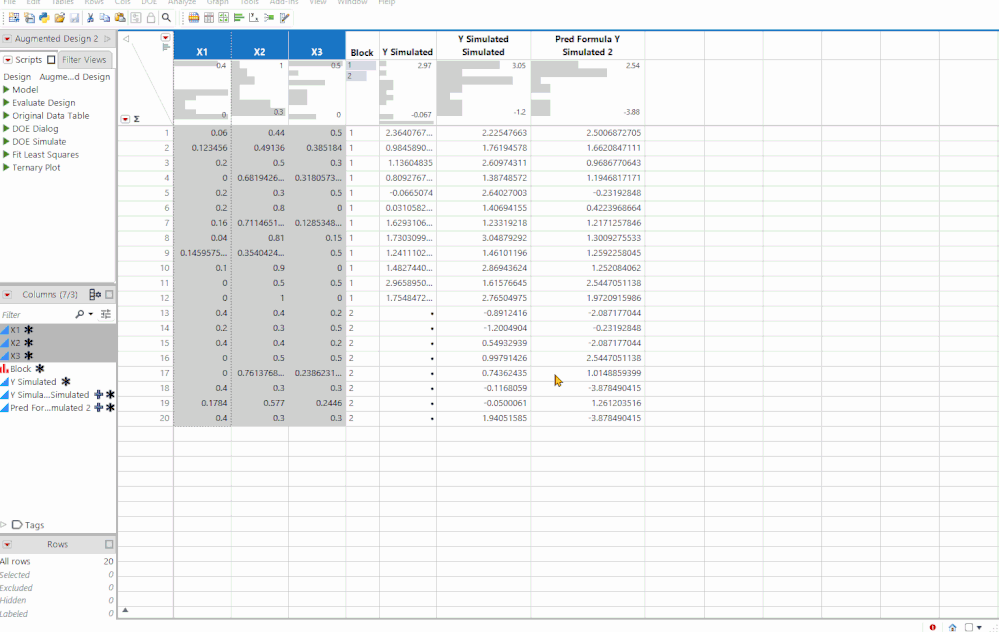The image size is (999, 632).
Task: Click the Fit Model toolbar icon
Action: tap(269, 18)
